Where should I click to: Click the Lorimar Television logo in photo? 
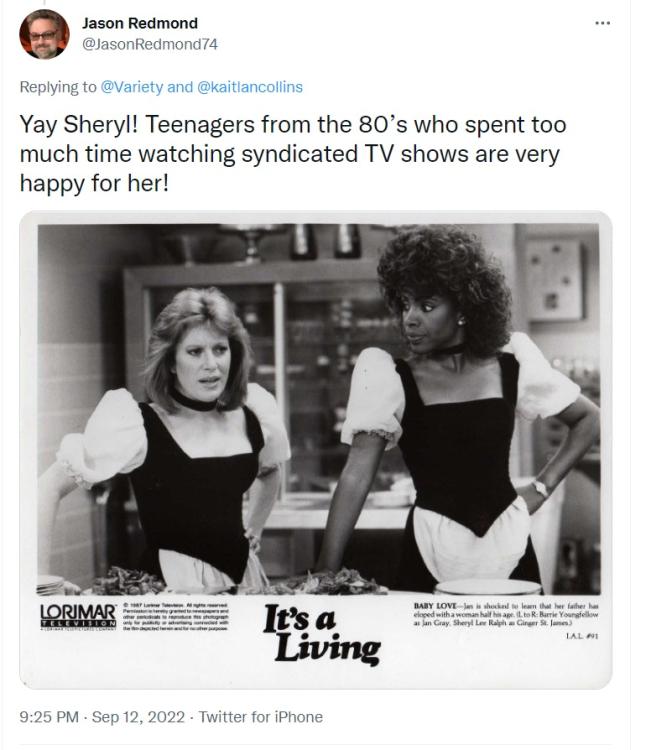tap(76, 614)
